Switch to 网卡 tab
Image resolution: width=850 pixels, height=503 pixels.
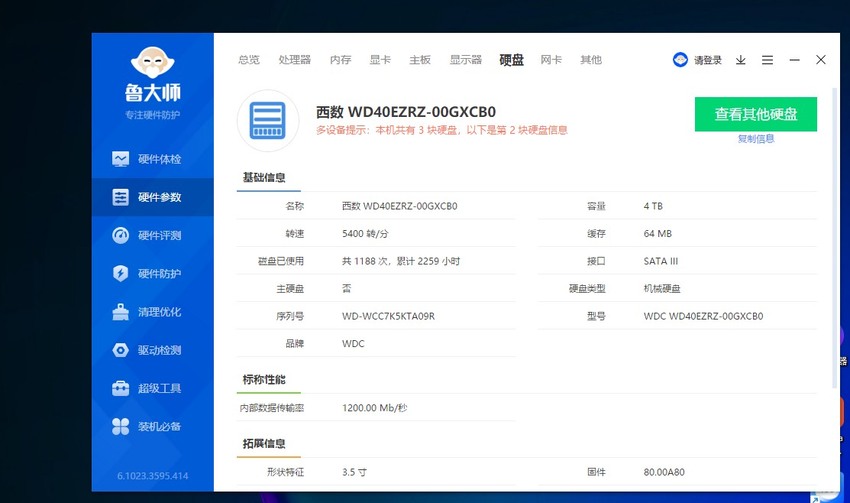point(551,60)
